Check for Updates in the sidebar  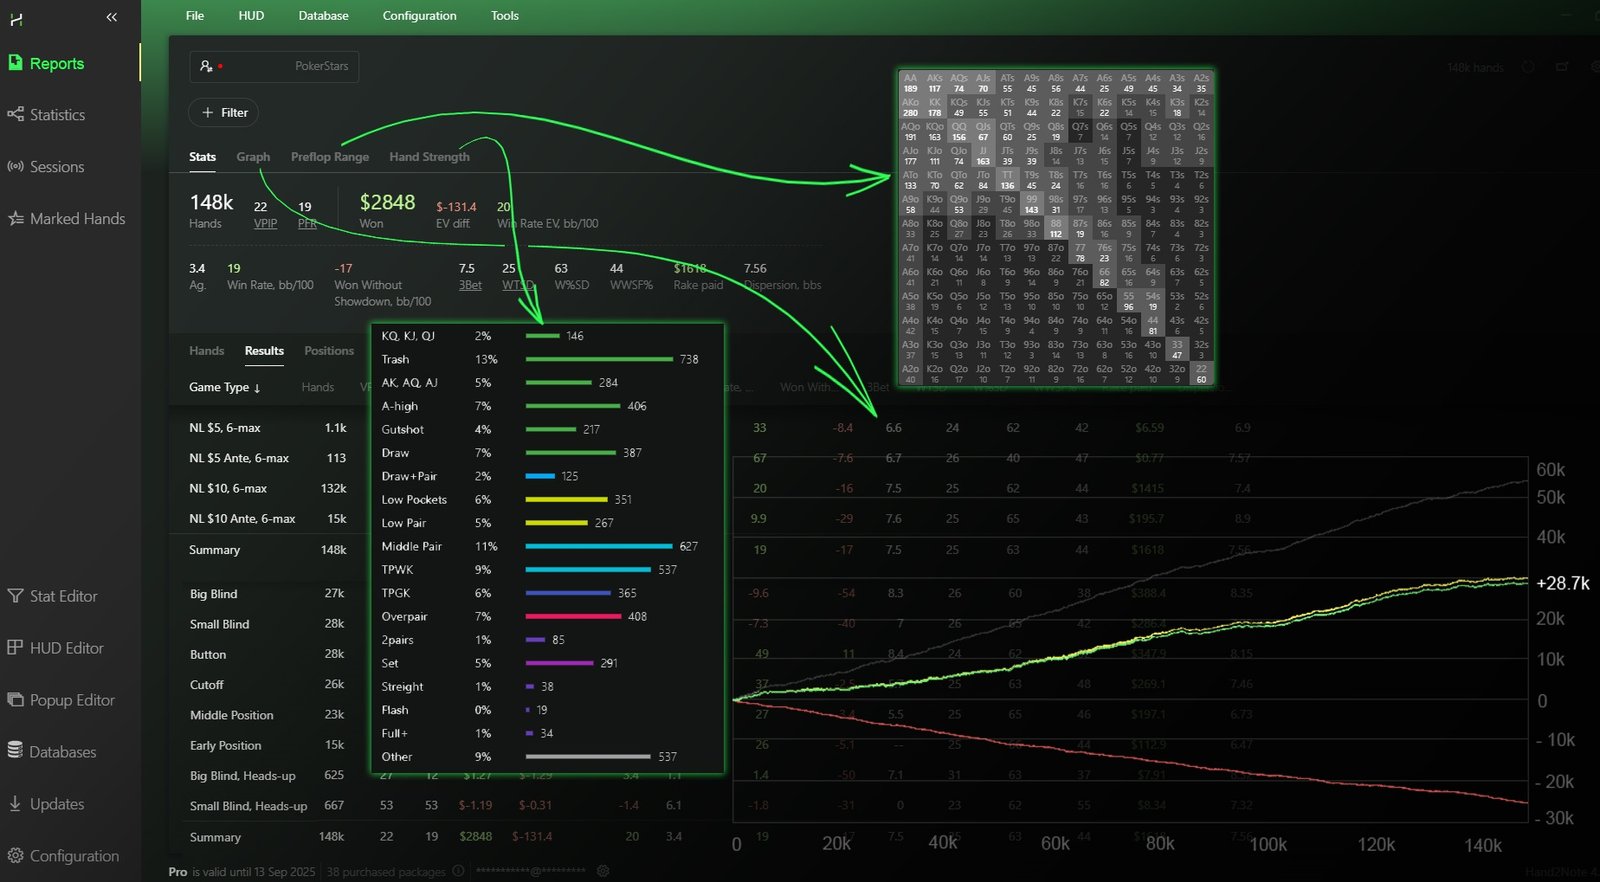56,804
